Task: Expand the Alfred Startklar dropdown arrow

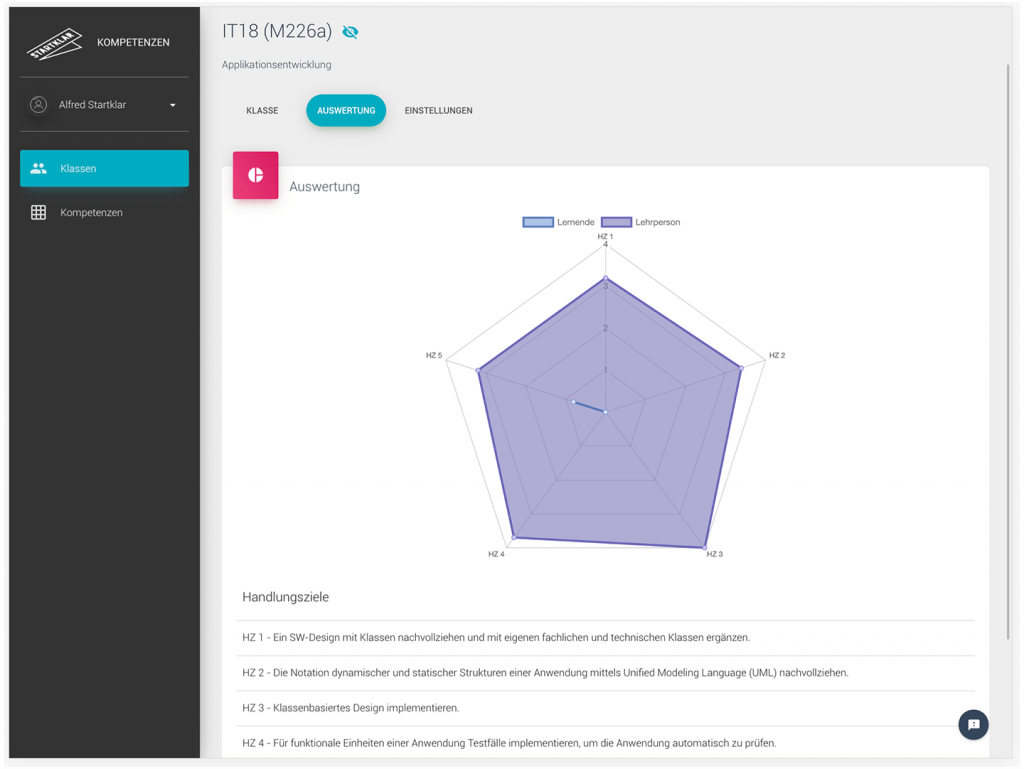Action: (x=172, y=105)
